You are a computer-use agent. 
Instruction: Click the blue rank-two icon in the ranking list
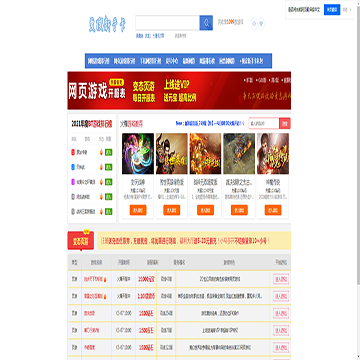73,167
